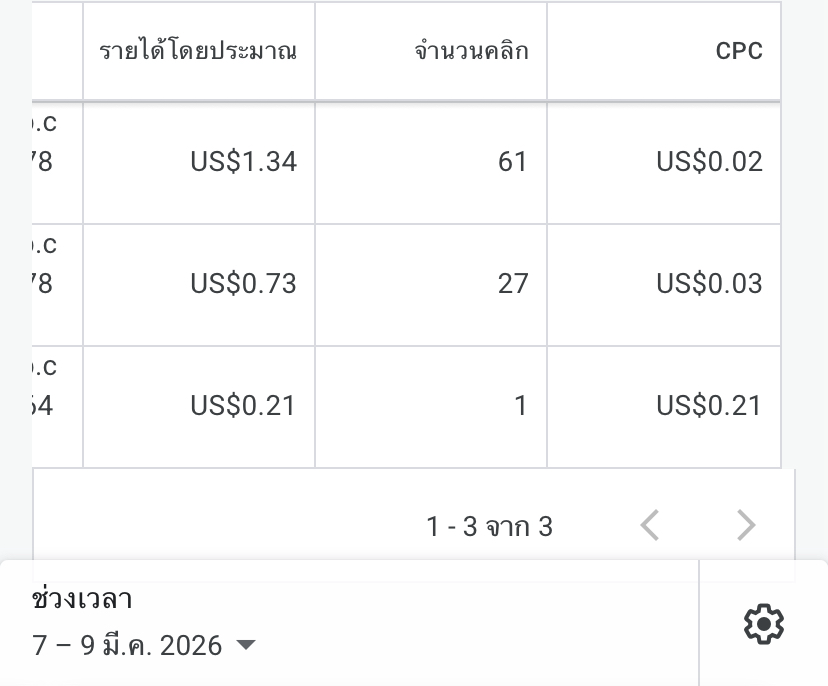This screenshot has width=828, height=686.
Task: Select US$0.21 in the รายได้โดยประมาณ column
Action: click(x=244, y=406)
